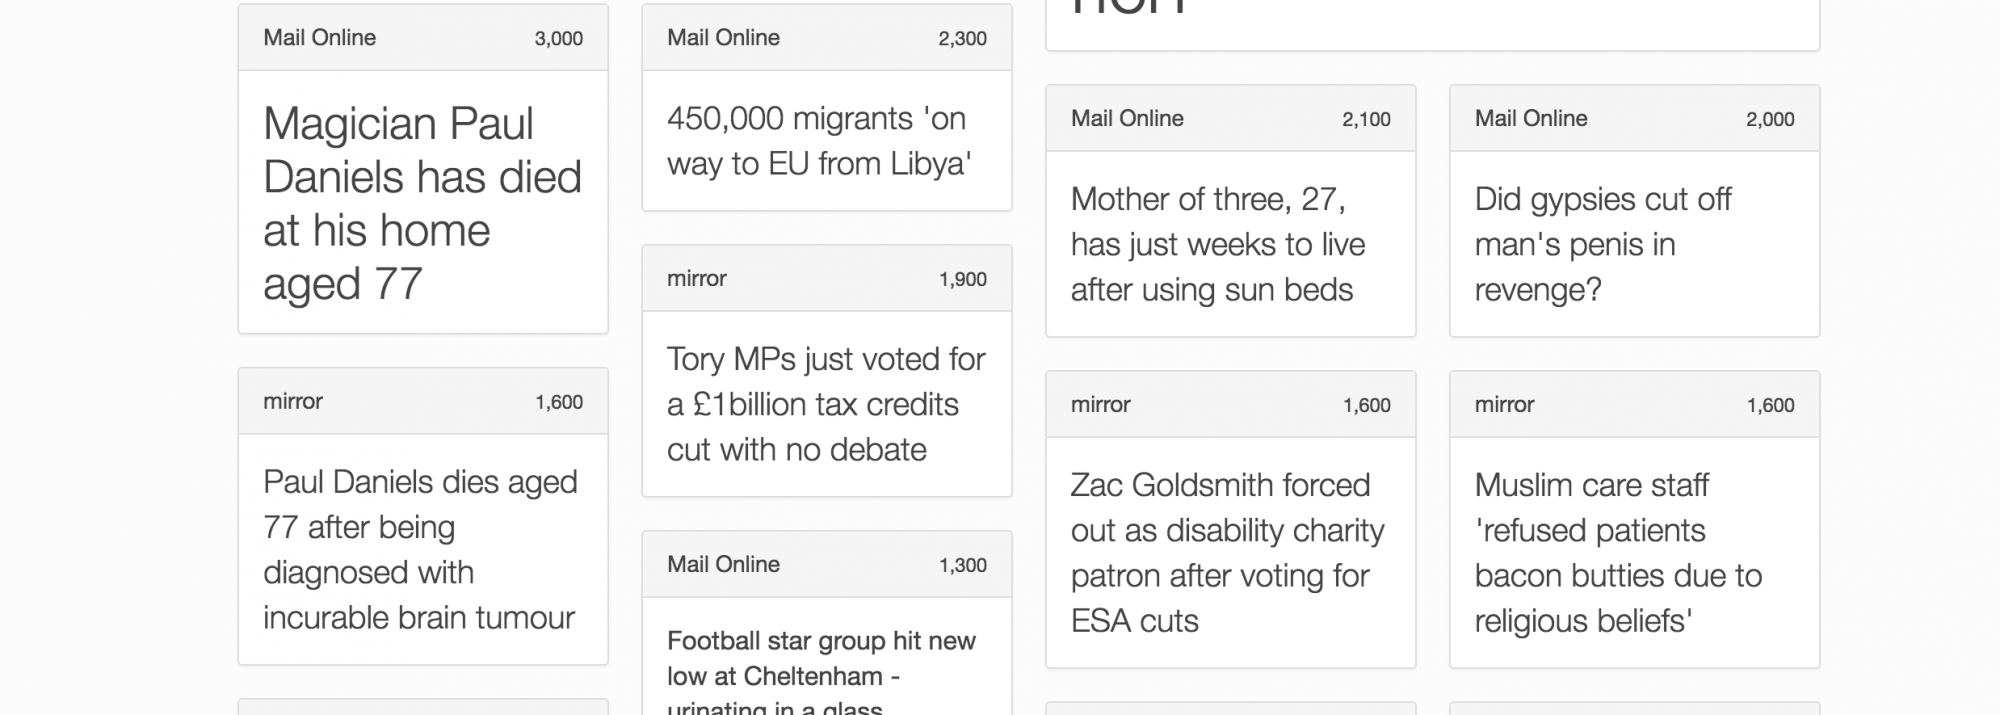Click mirror source label above Tory MPs story
The height and width of the screenshot is (715, 2000).
(696, 279)
